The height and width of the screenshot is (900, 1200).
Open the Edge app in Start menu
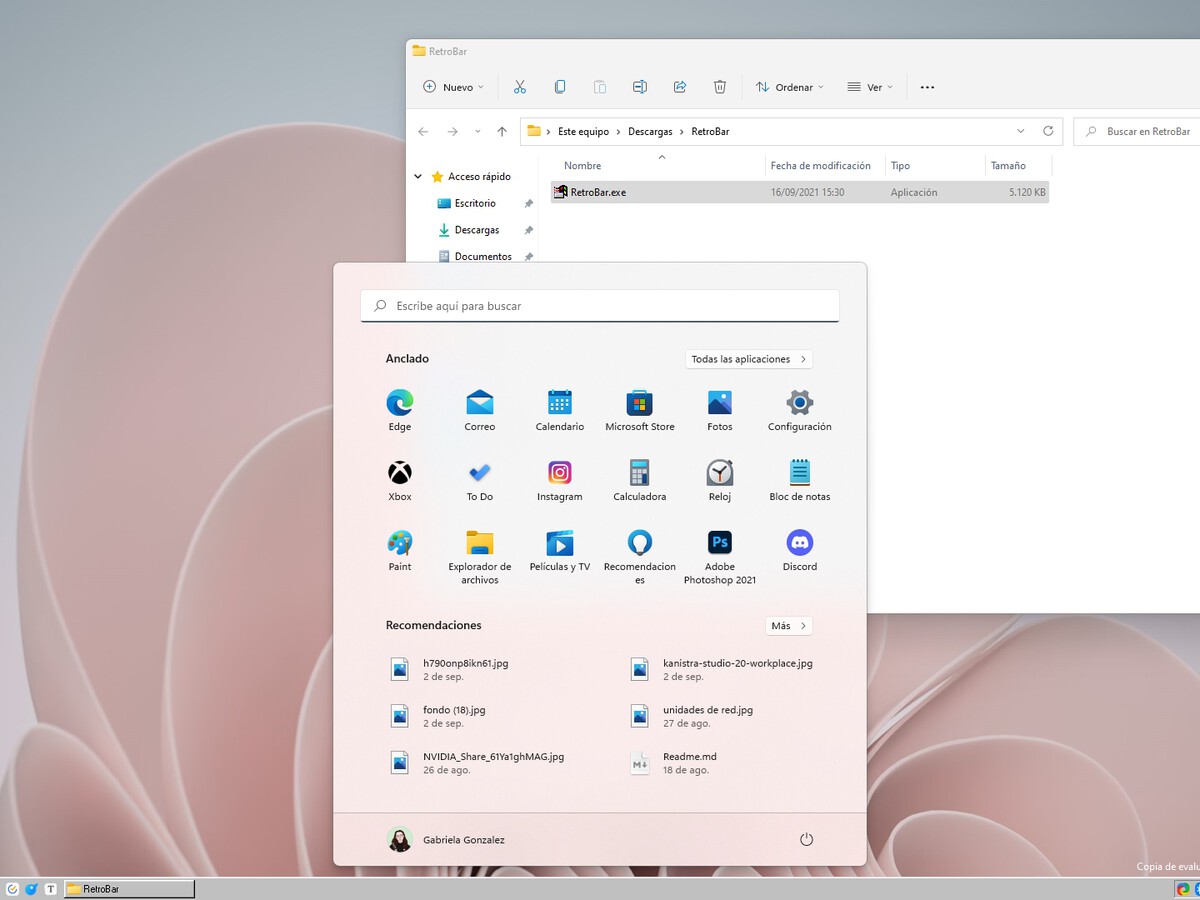click(400, 410)
